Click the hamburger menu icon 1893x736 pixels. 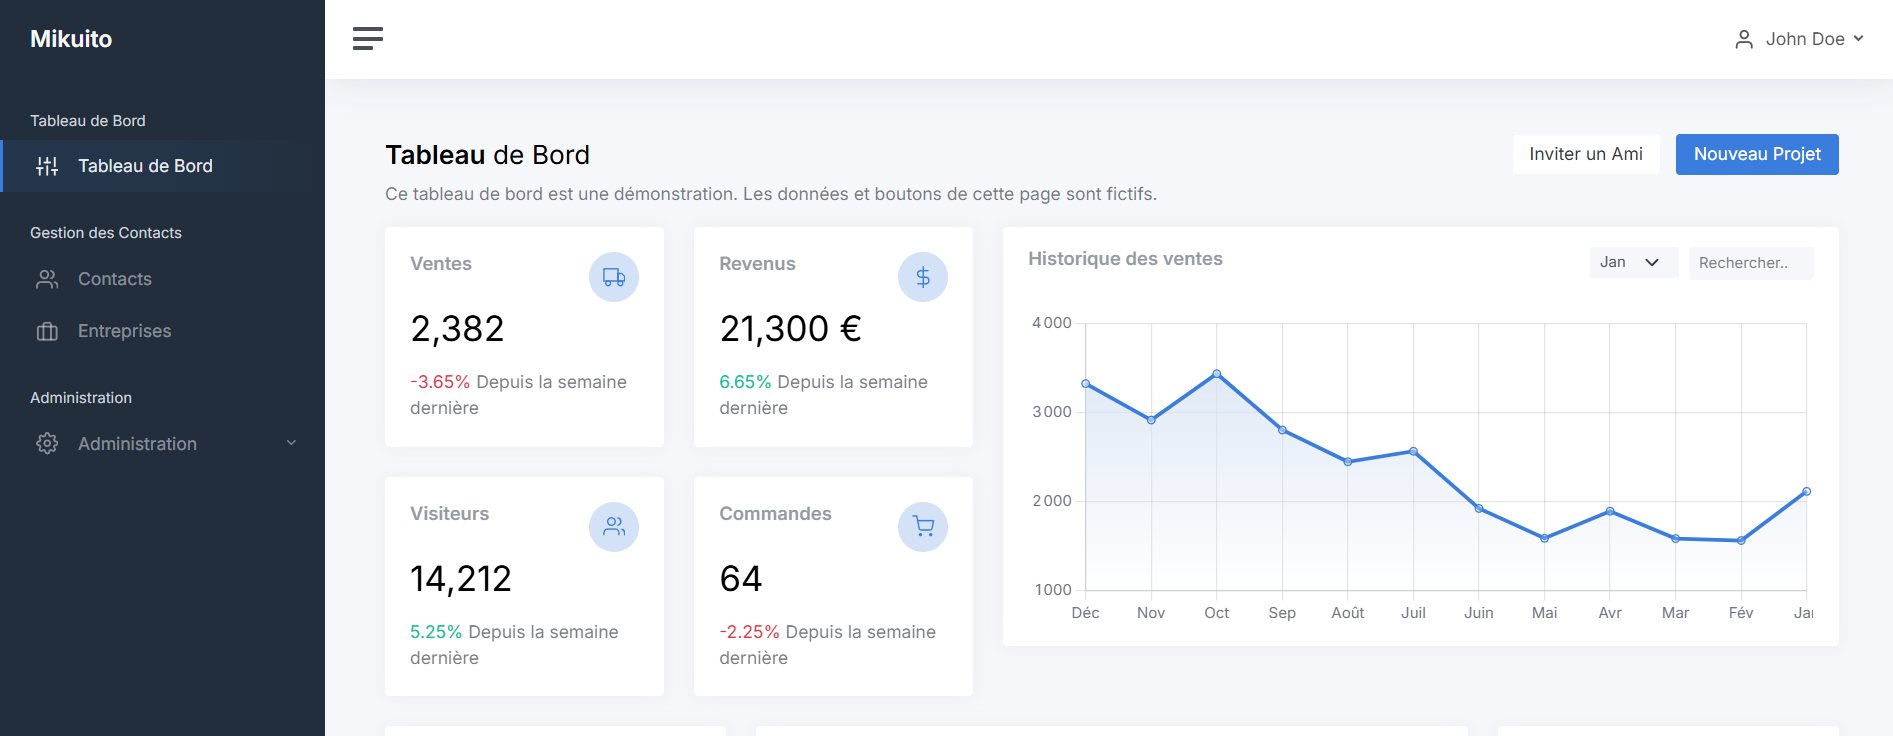tap(367, 39)
